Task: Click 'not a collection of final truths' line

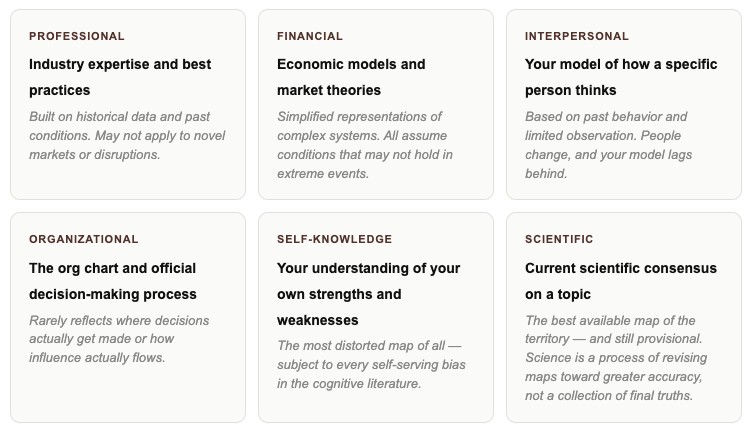Action: [x=609, y=396]
